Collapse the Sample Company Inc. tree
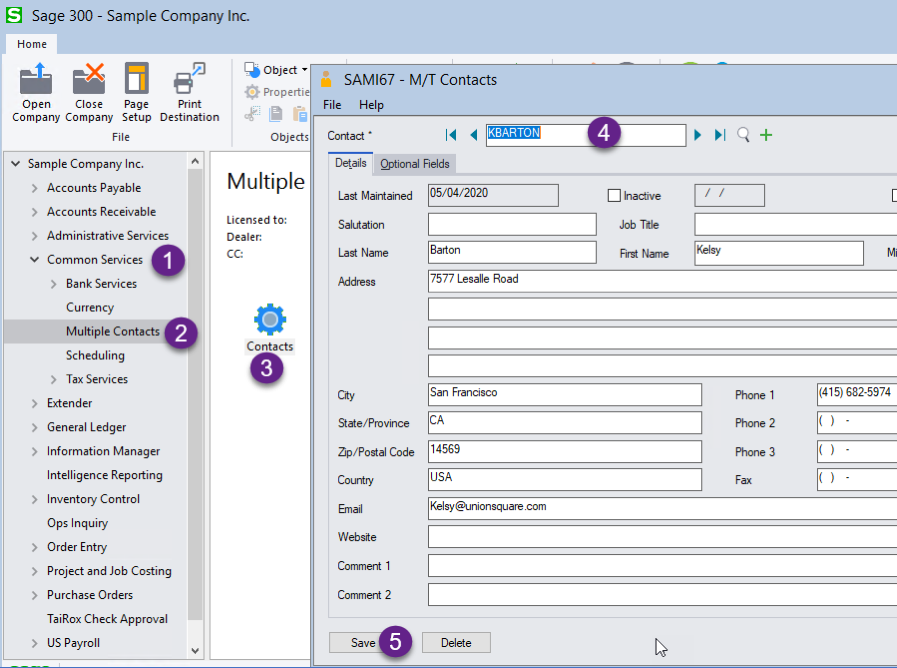This screenshot has height=668, width=897. (15, 164)
